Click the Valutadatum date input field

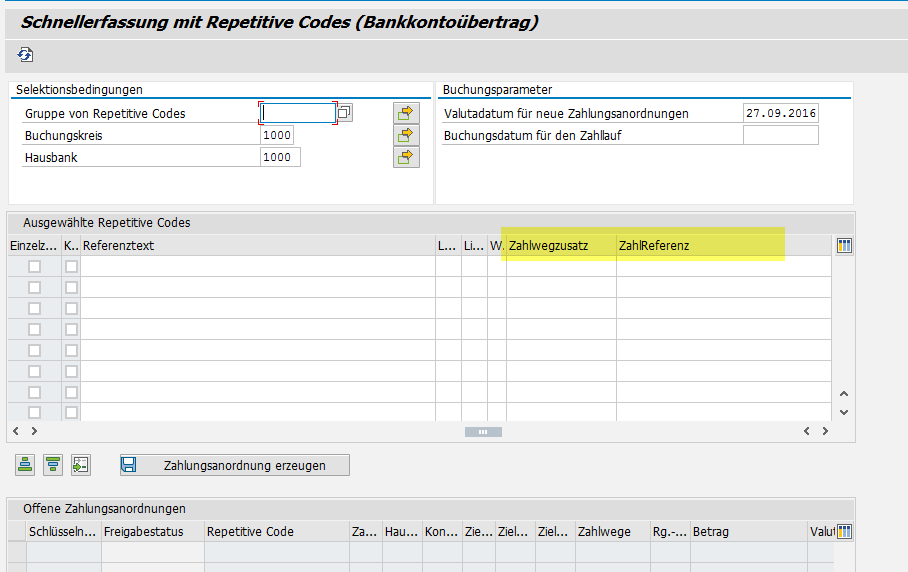(x=780, y=113)
